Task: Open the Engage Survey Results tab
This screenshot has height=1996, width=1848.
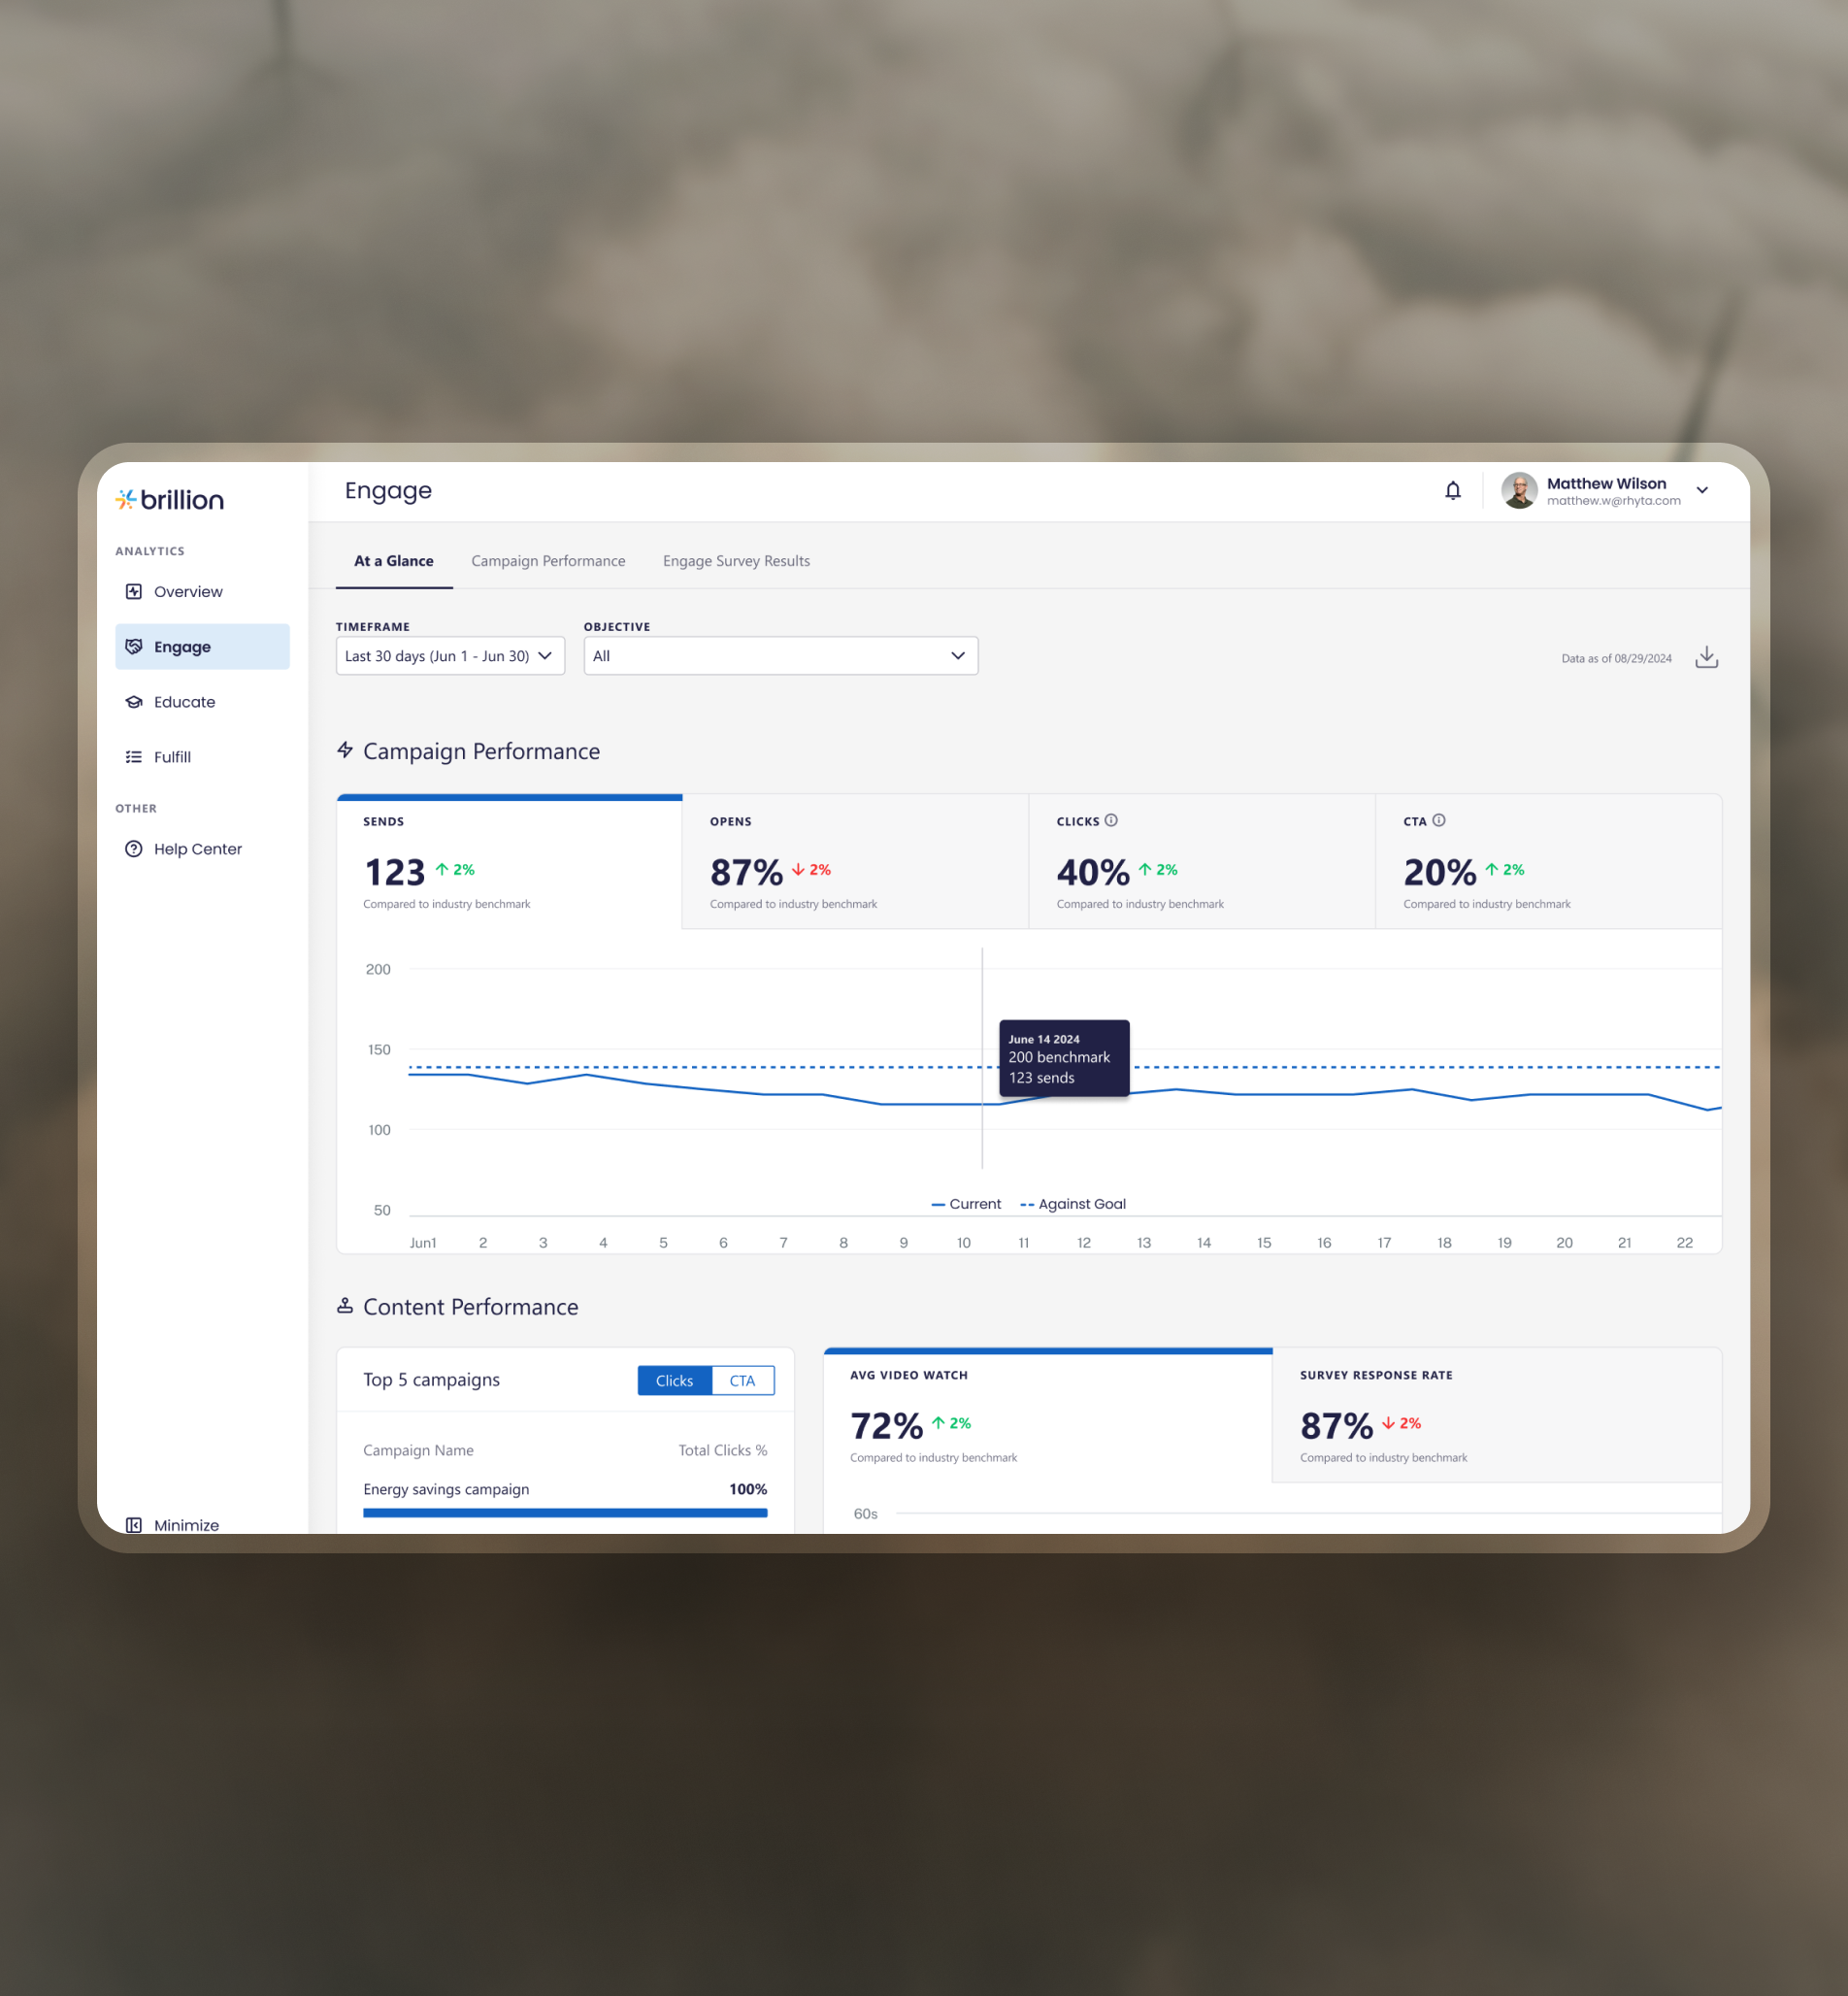Action: (x=736, y=561)
